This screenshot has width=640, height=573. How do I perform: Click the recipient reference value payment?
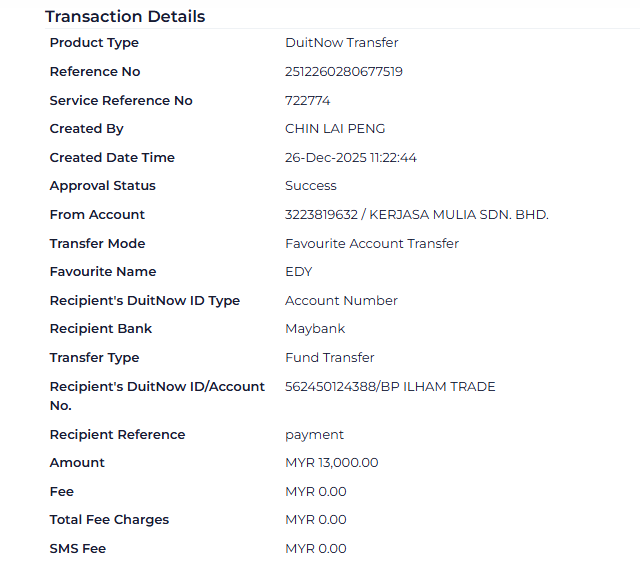314,435
